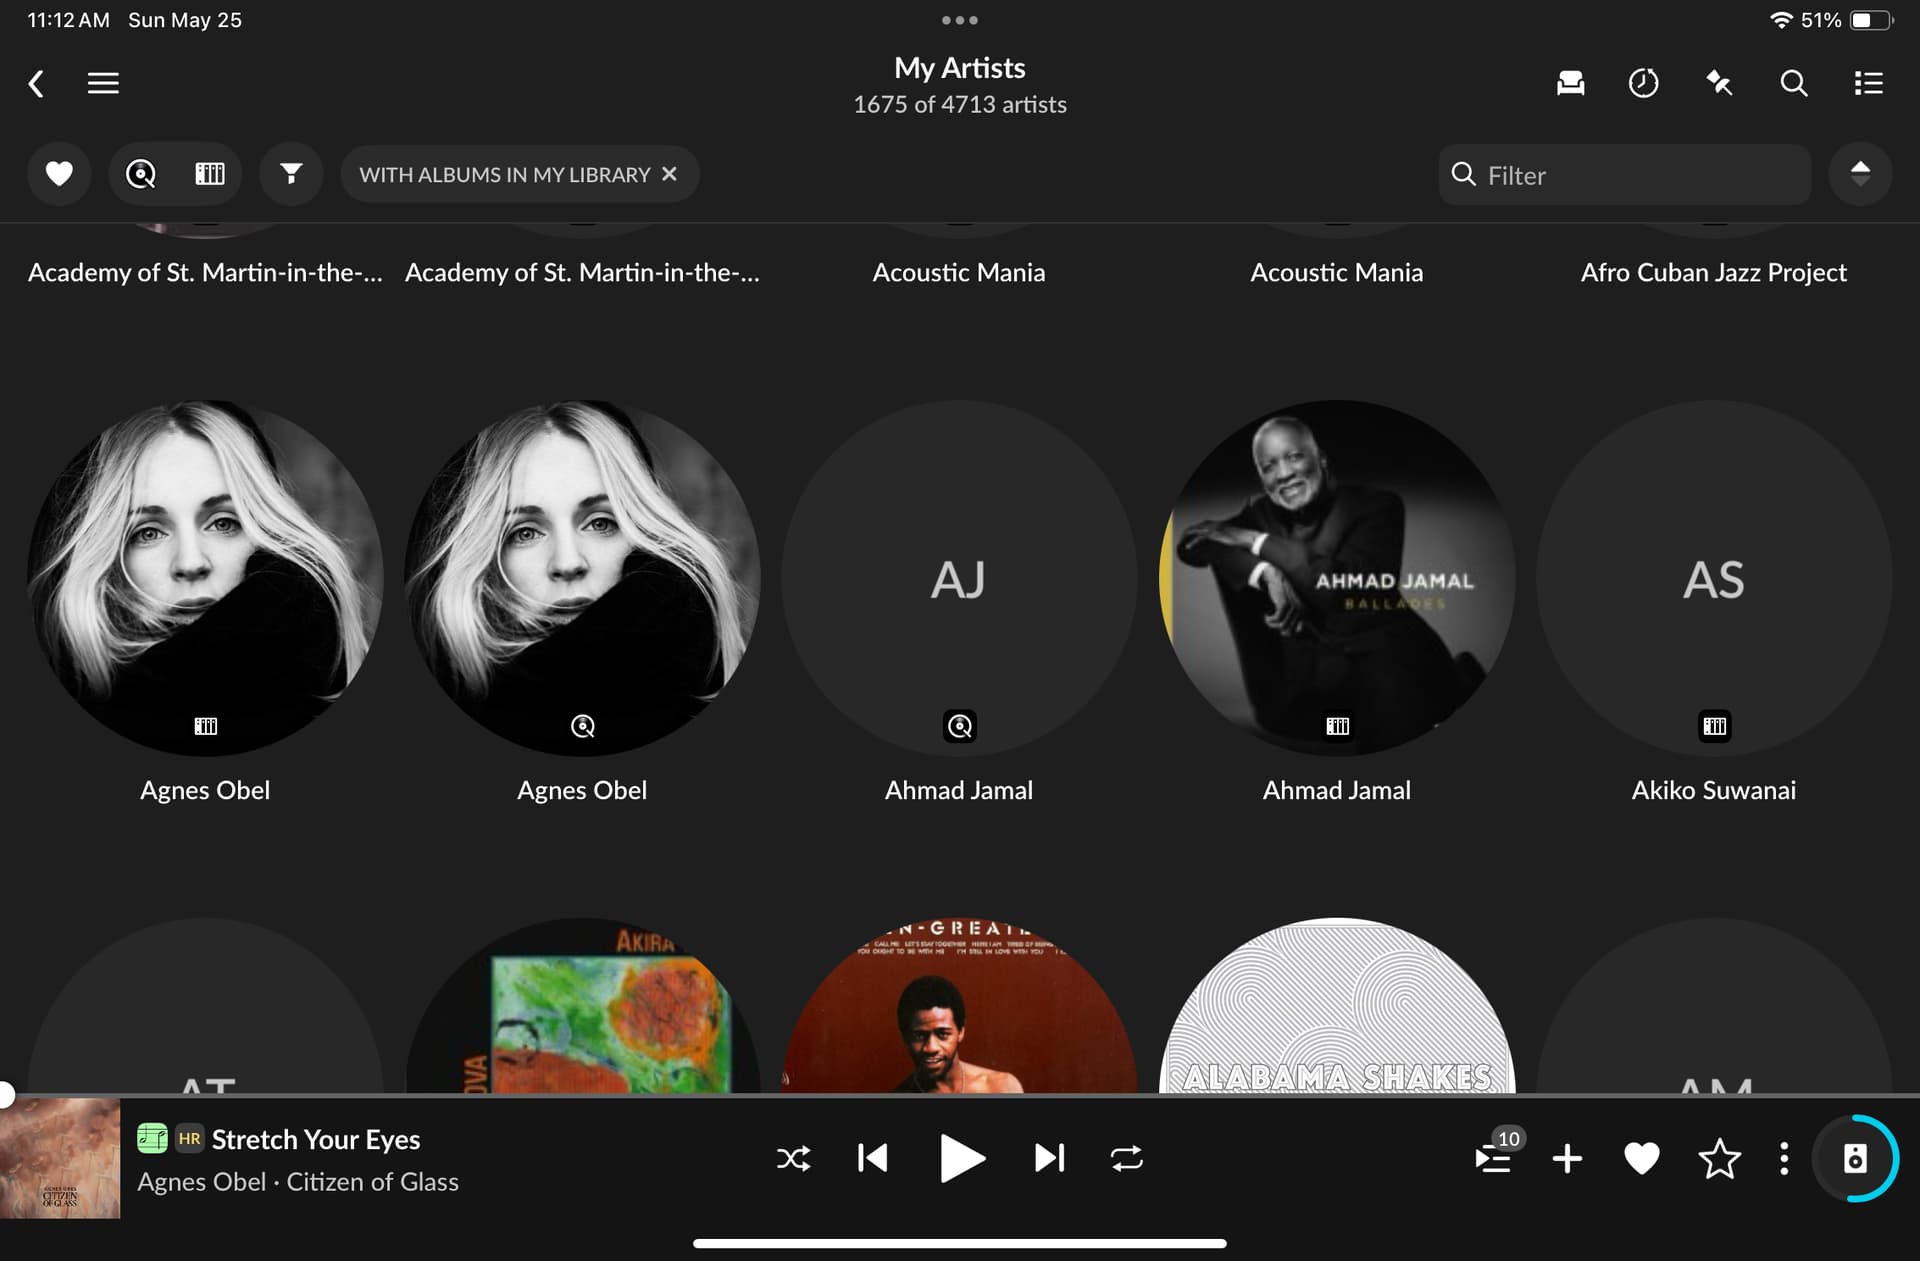Open Agnes Obel · Citizen of Glass link
Image resolution: width=1920 pixels, height=1261 pixels.
coord(298,1182)
